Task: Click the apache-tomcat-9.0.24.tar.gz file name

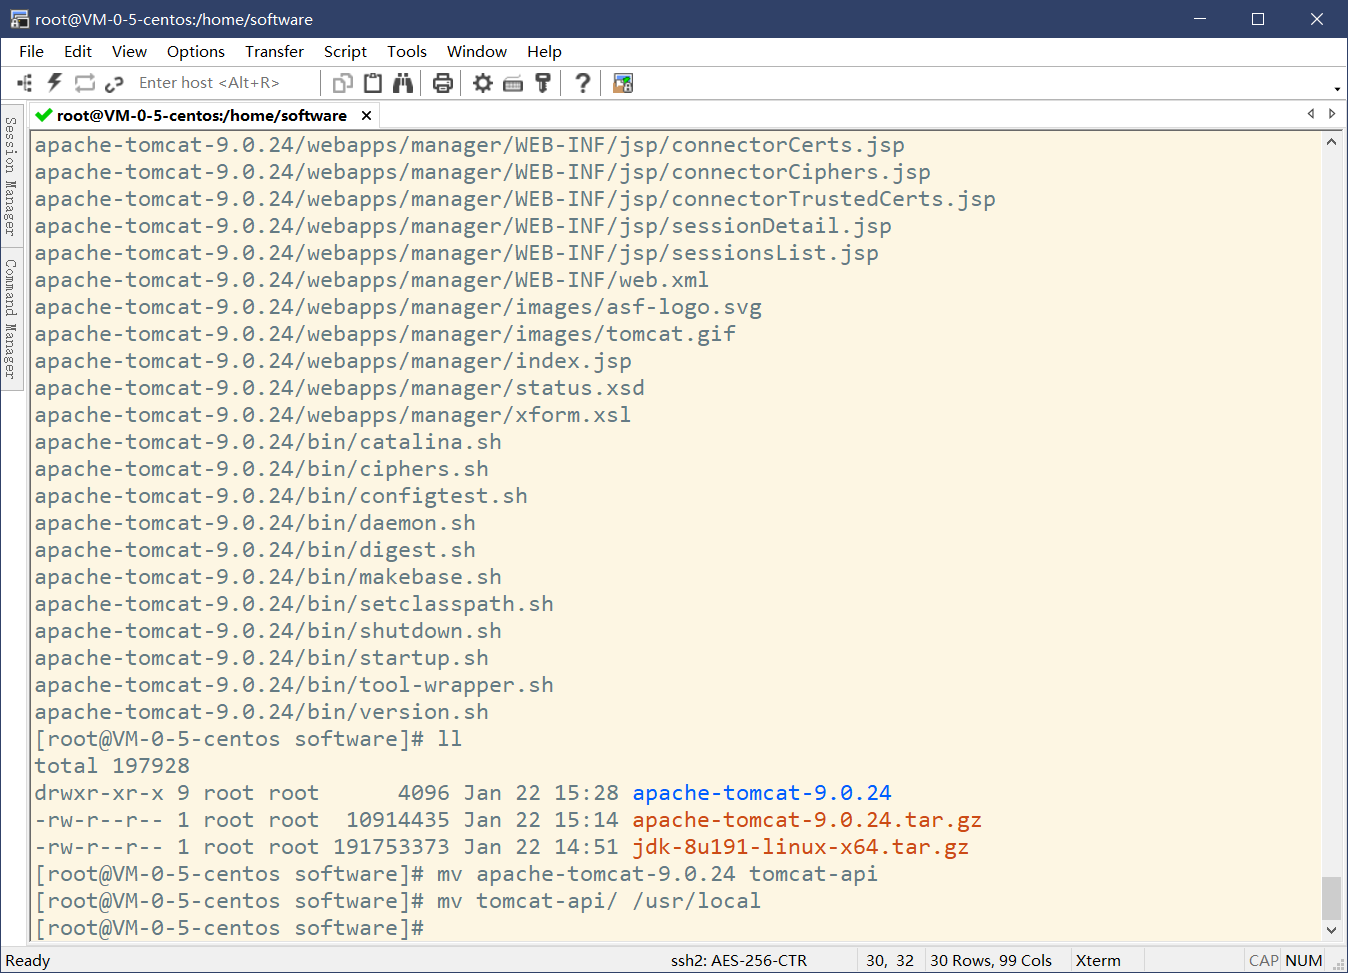Action: tap(807, 820)
